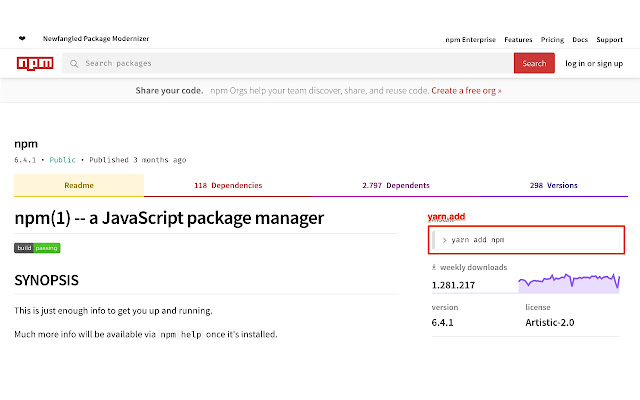
Task: Open the npm logo home link
Action: [x=35, y=63]
